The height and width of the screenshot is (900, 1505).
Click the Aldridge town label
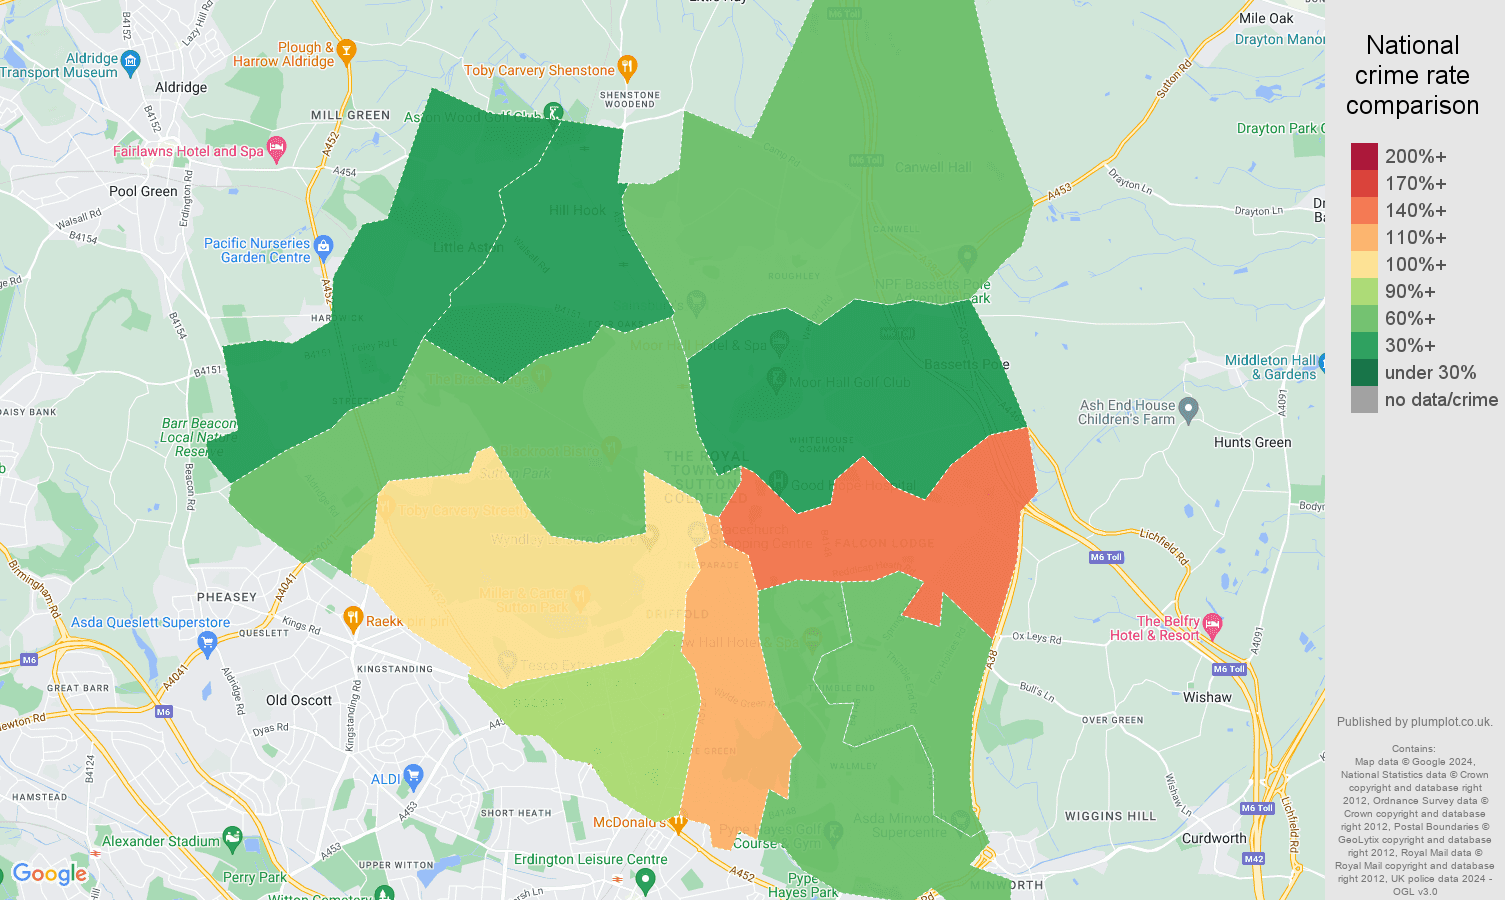[181, 87]
